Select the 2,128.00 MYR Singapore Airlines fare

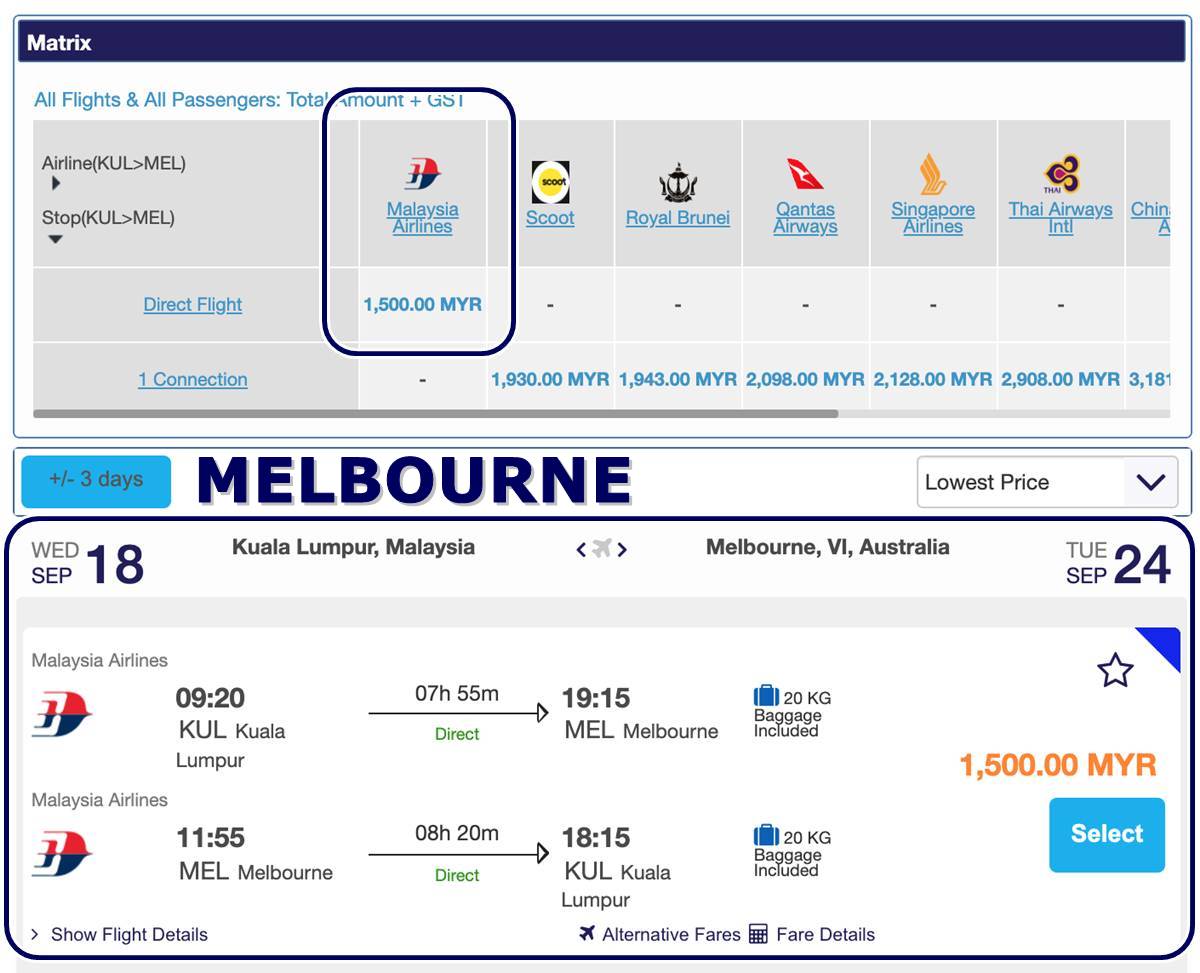click(933, 379)
